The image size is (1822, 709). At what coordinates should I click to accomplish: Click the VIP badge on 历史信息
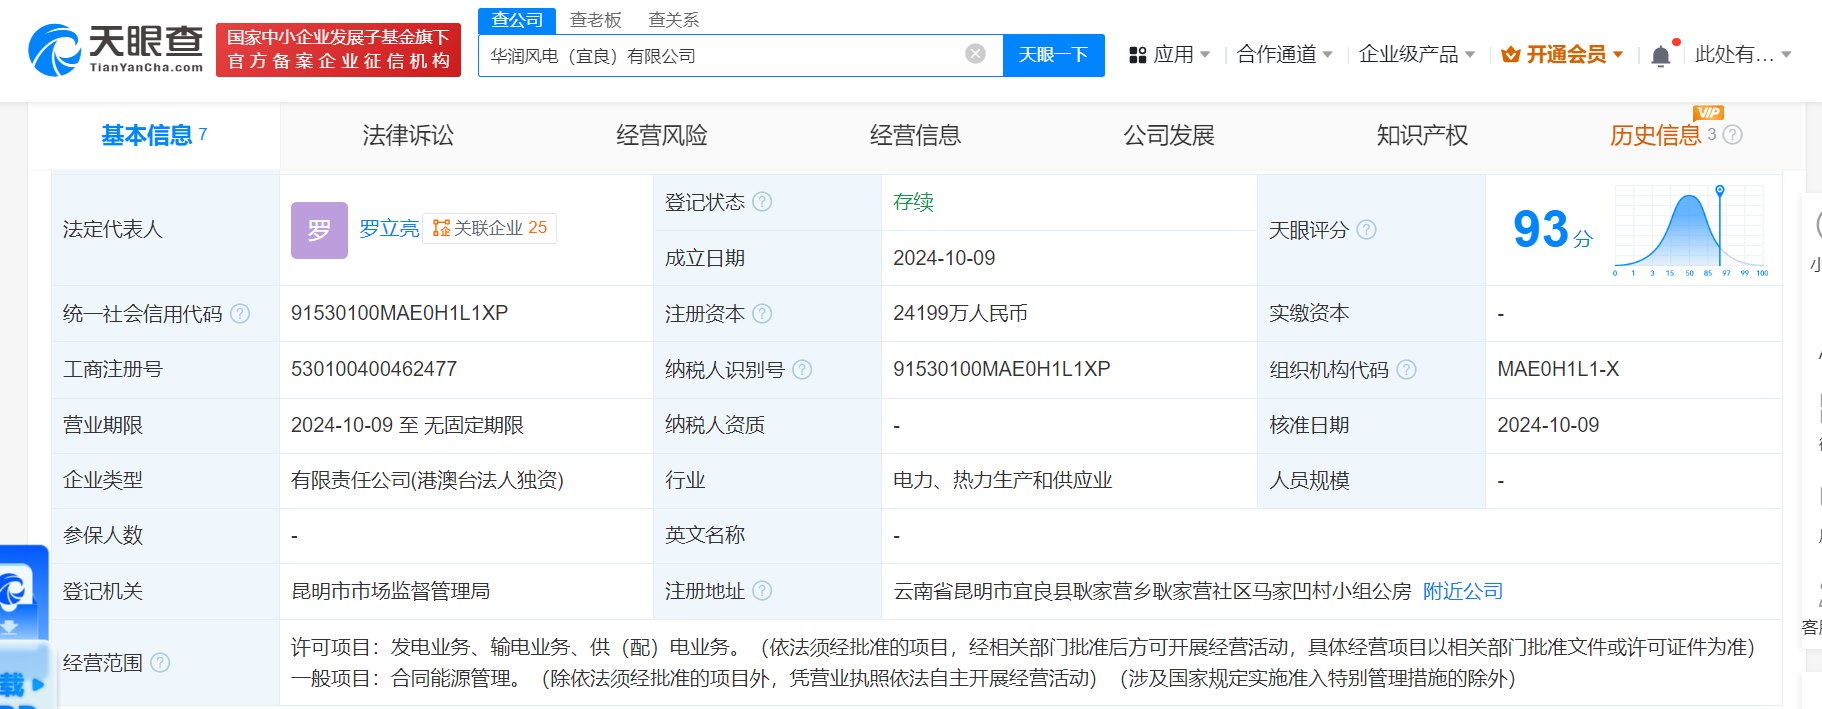(1708, 113)
